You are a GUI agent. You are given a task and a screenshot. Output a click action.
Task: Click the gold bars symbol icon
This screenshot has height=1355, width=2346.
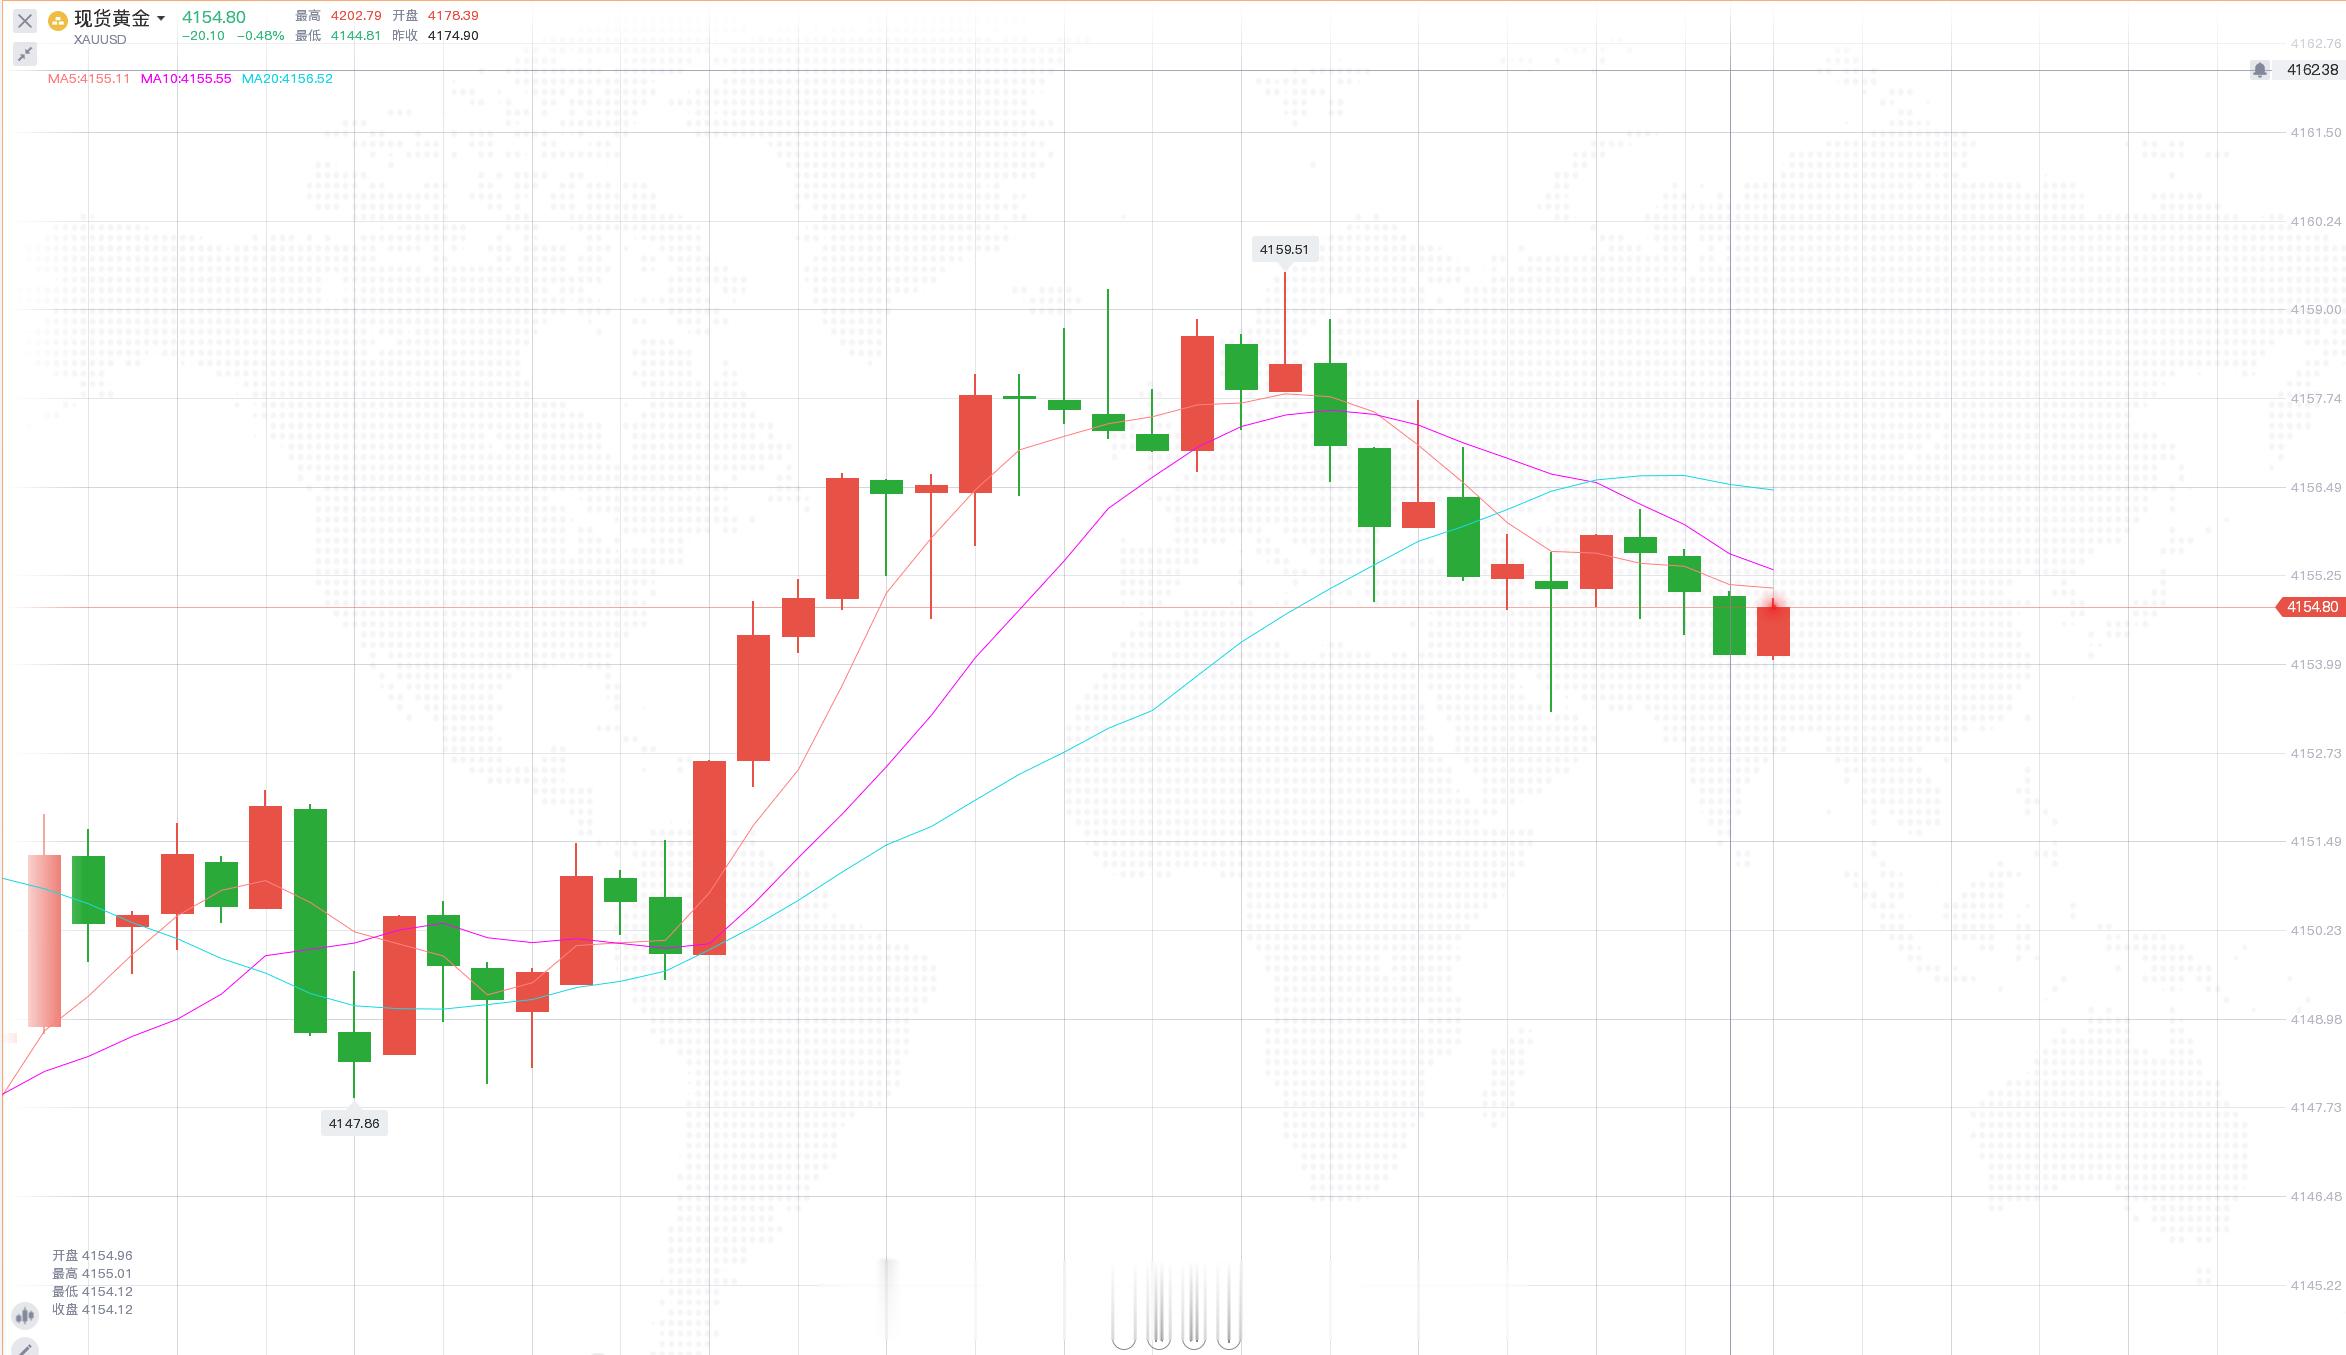tap(58, 20)
